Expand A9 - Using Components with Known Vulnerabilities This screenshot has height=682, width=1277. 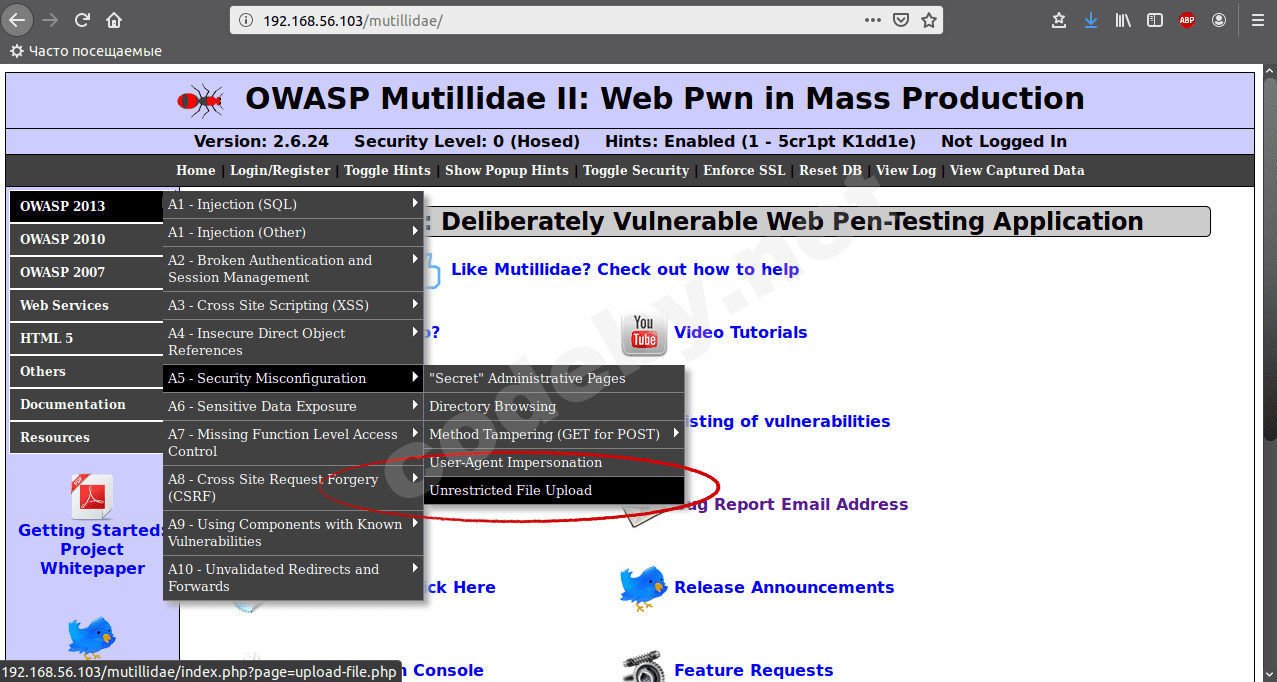coord(294,533)
